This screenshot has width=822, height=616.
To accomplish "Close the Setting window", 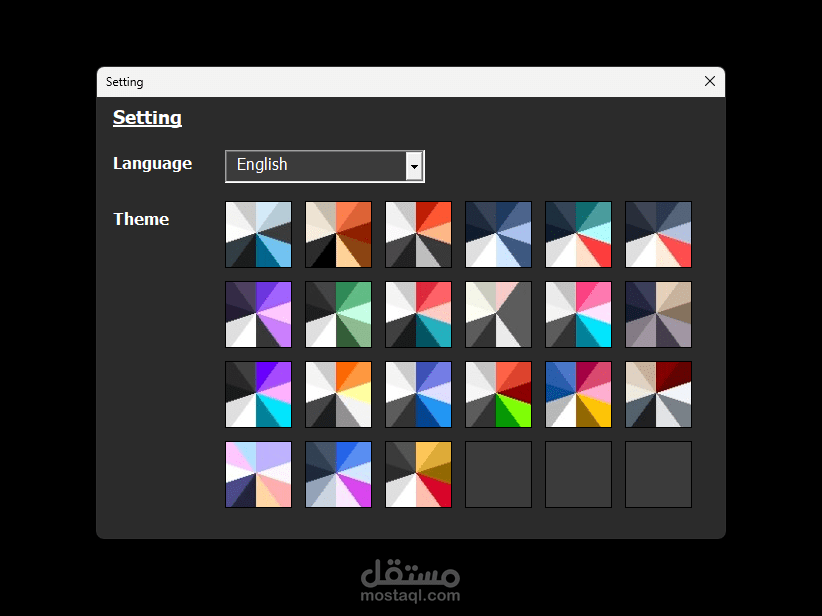I will [710, 81].
